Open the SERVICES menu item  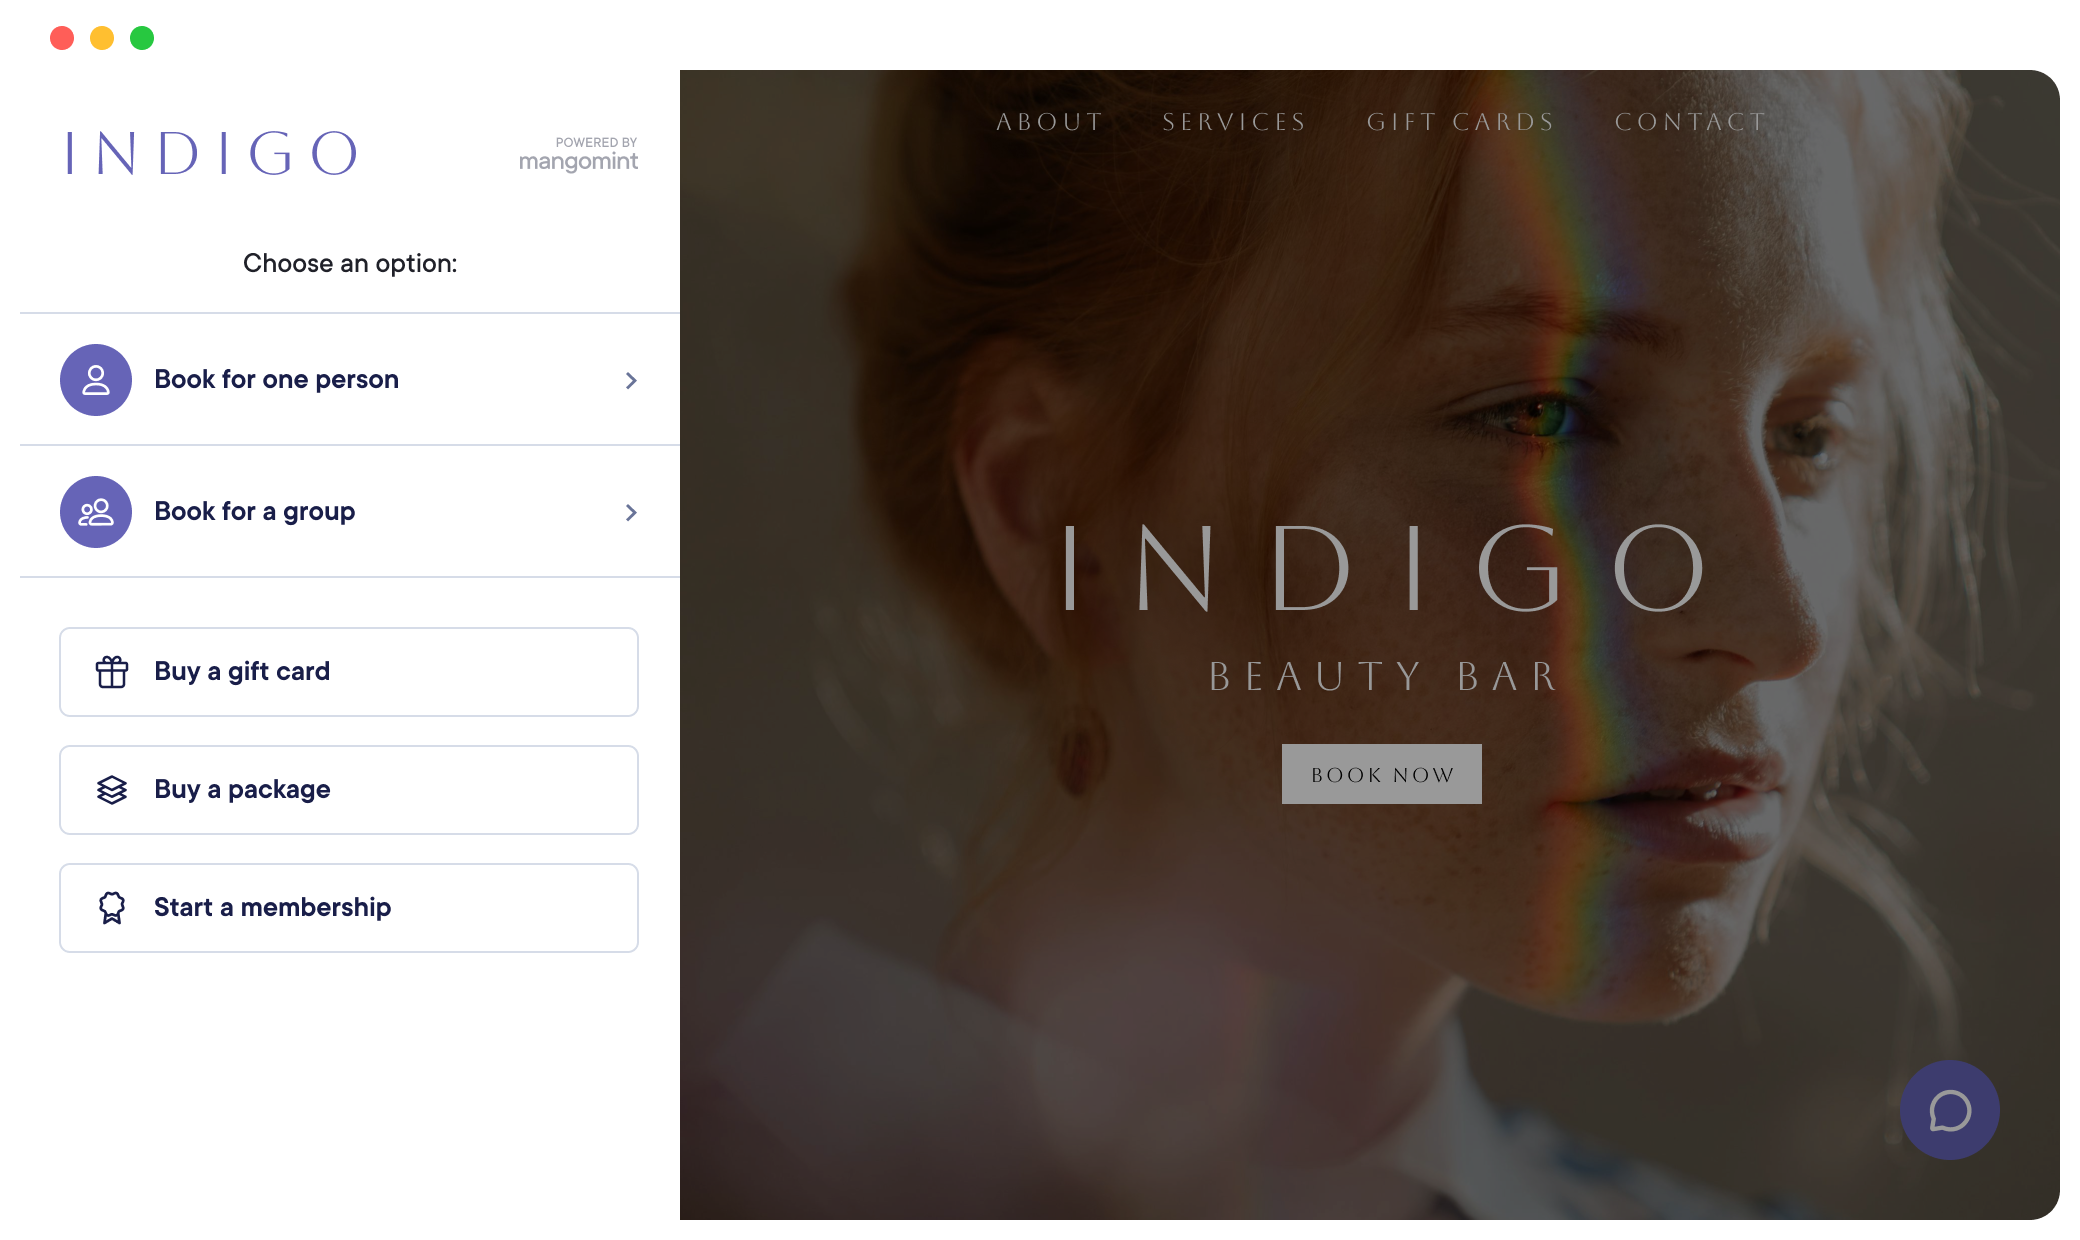tap(1234, 122)
